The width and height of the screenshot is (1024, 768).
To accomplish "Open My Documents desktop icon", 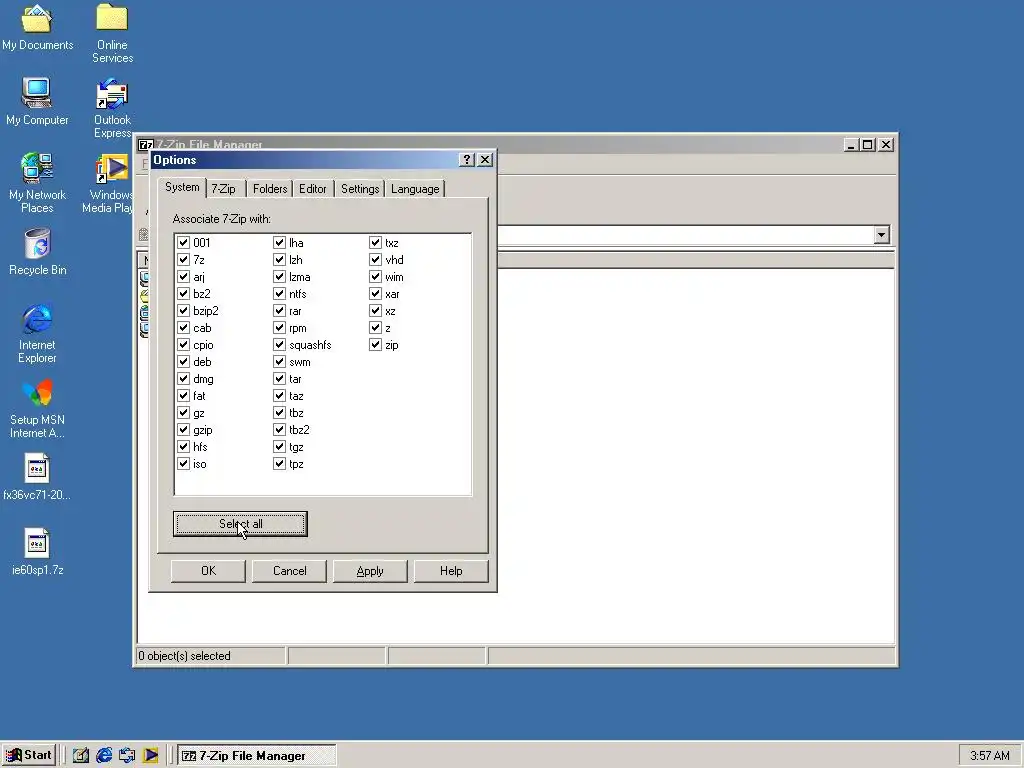I will 37,27.
